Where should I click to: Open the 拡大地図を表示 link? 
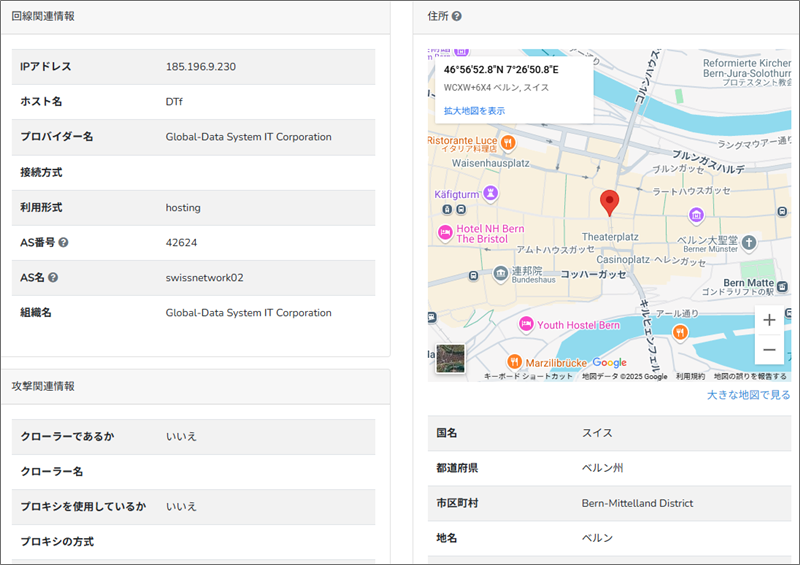(474, 111)
